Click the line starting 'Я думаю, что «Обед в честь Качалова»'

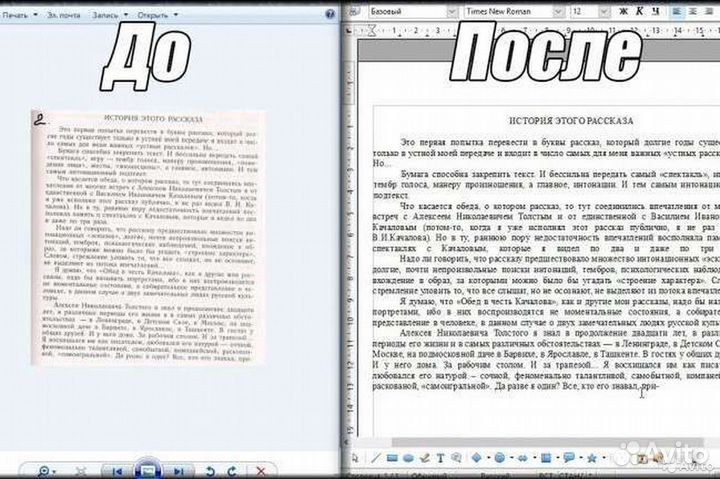[x=560, y=301]
